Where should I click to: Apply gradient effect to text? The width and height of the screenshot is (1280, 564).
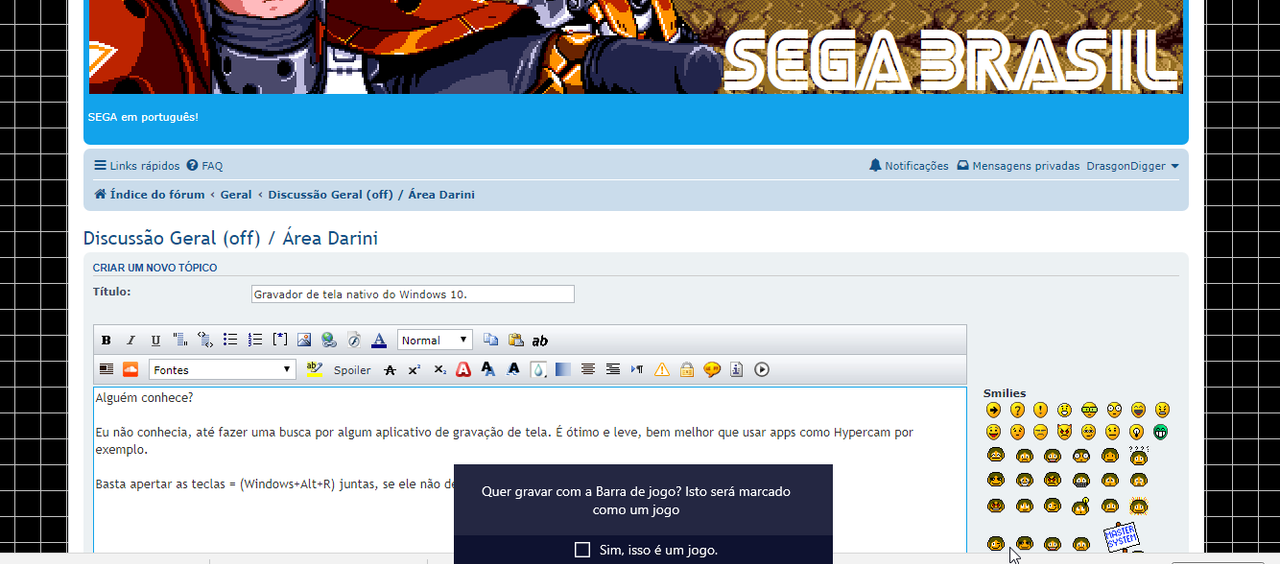click(x=563, y=369)
